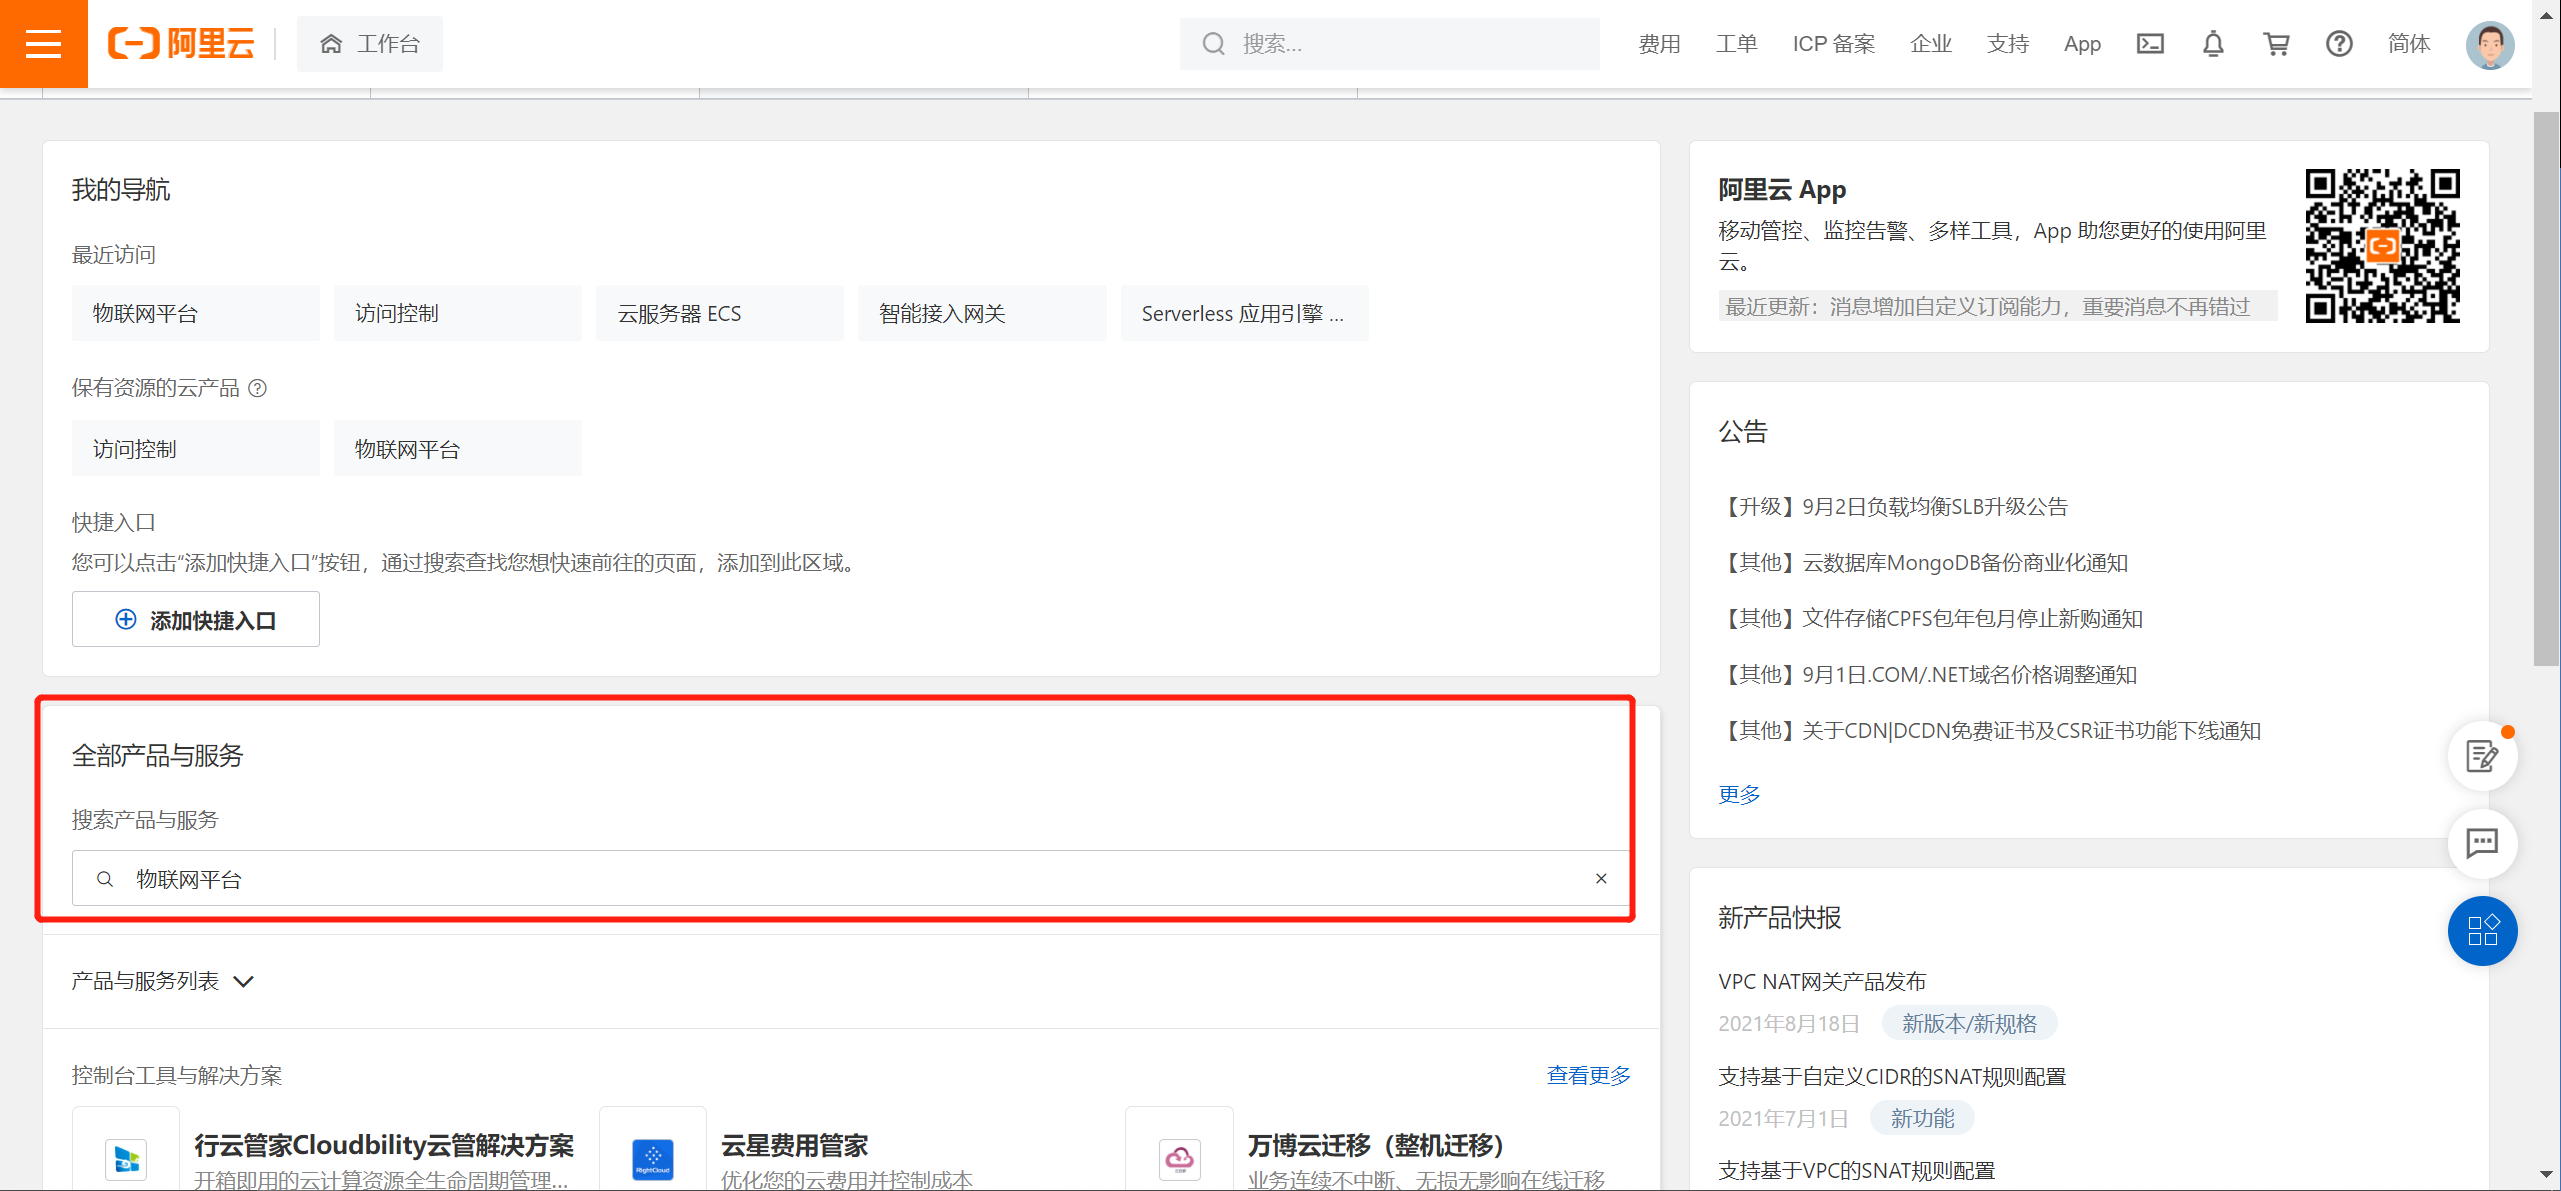Click the floating feedback edit icon
This screenshot has height=1191, width=2561.
click(x=2482, y=756)
